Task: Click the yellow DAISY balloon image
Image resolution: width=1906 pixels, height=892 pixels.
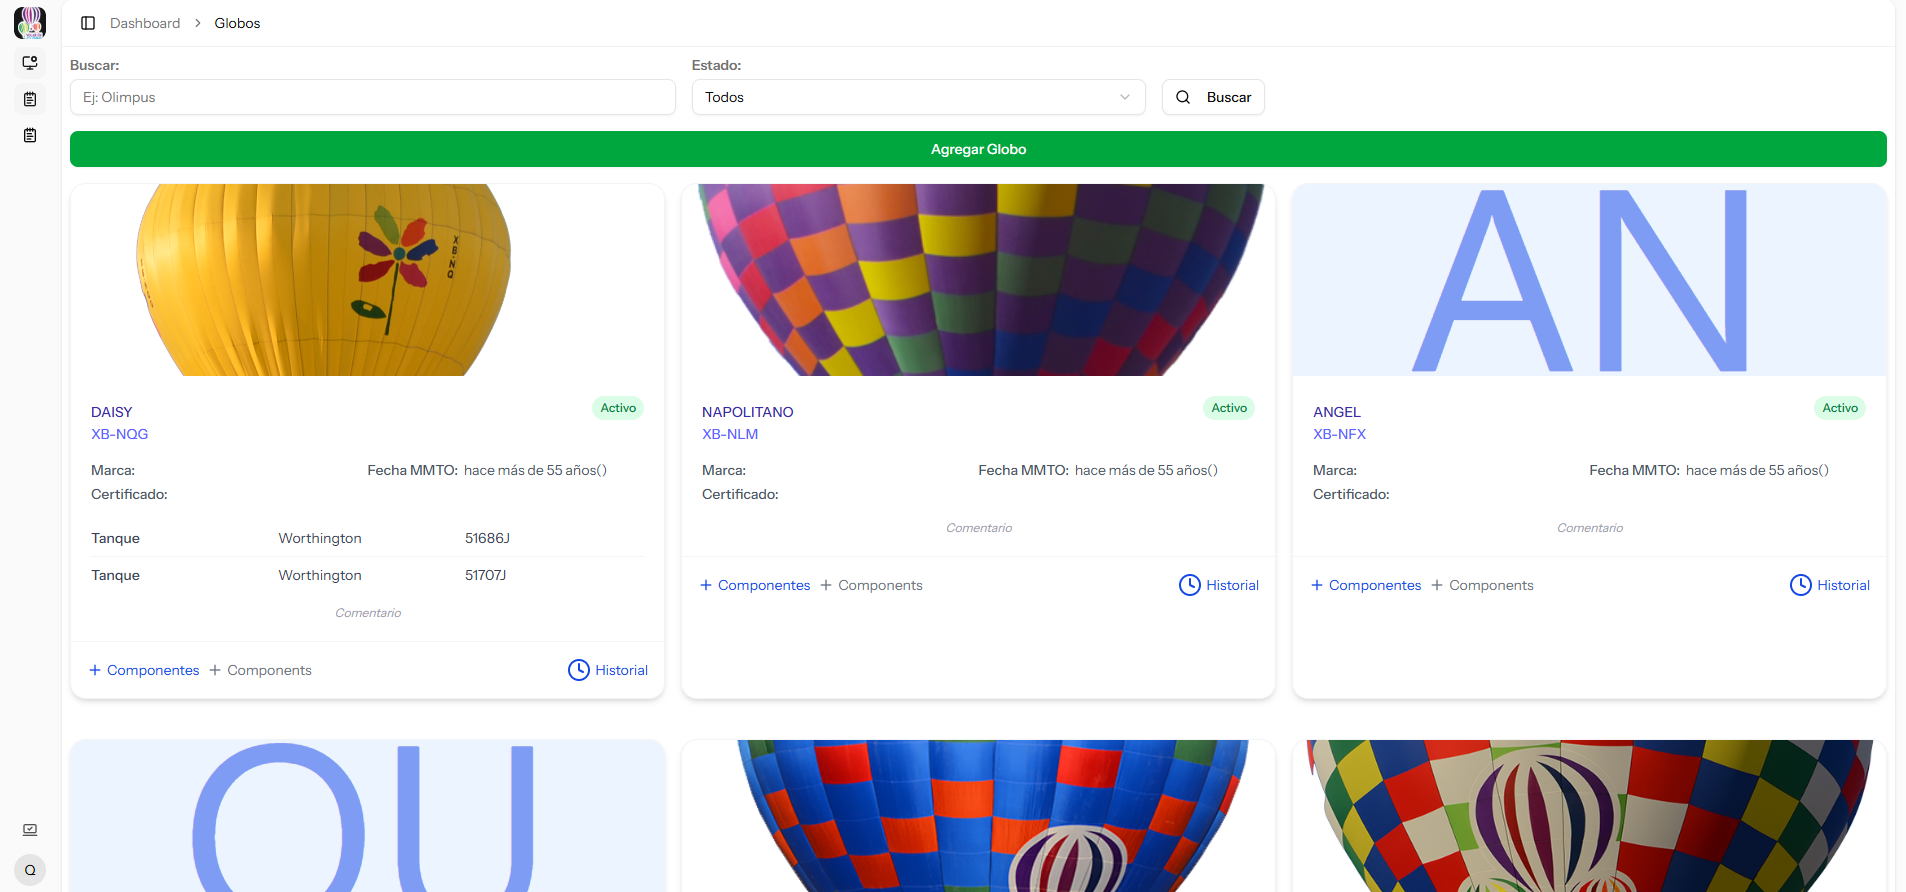Action: point(324,280)
